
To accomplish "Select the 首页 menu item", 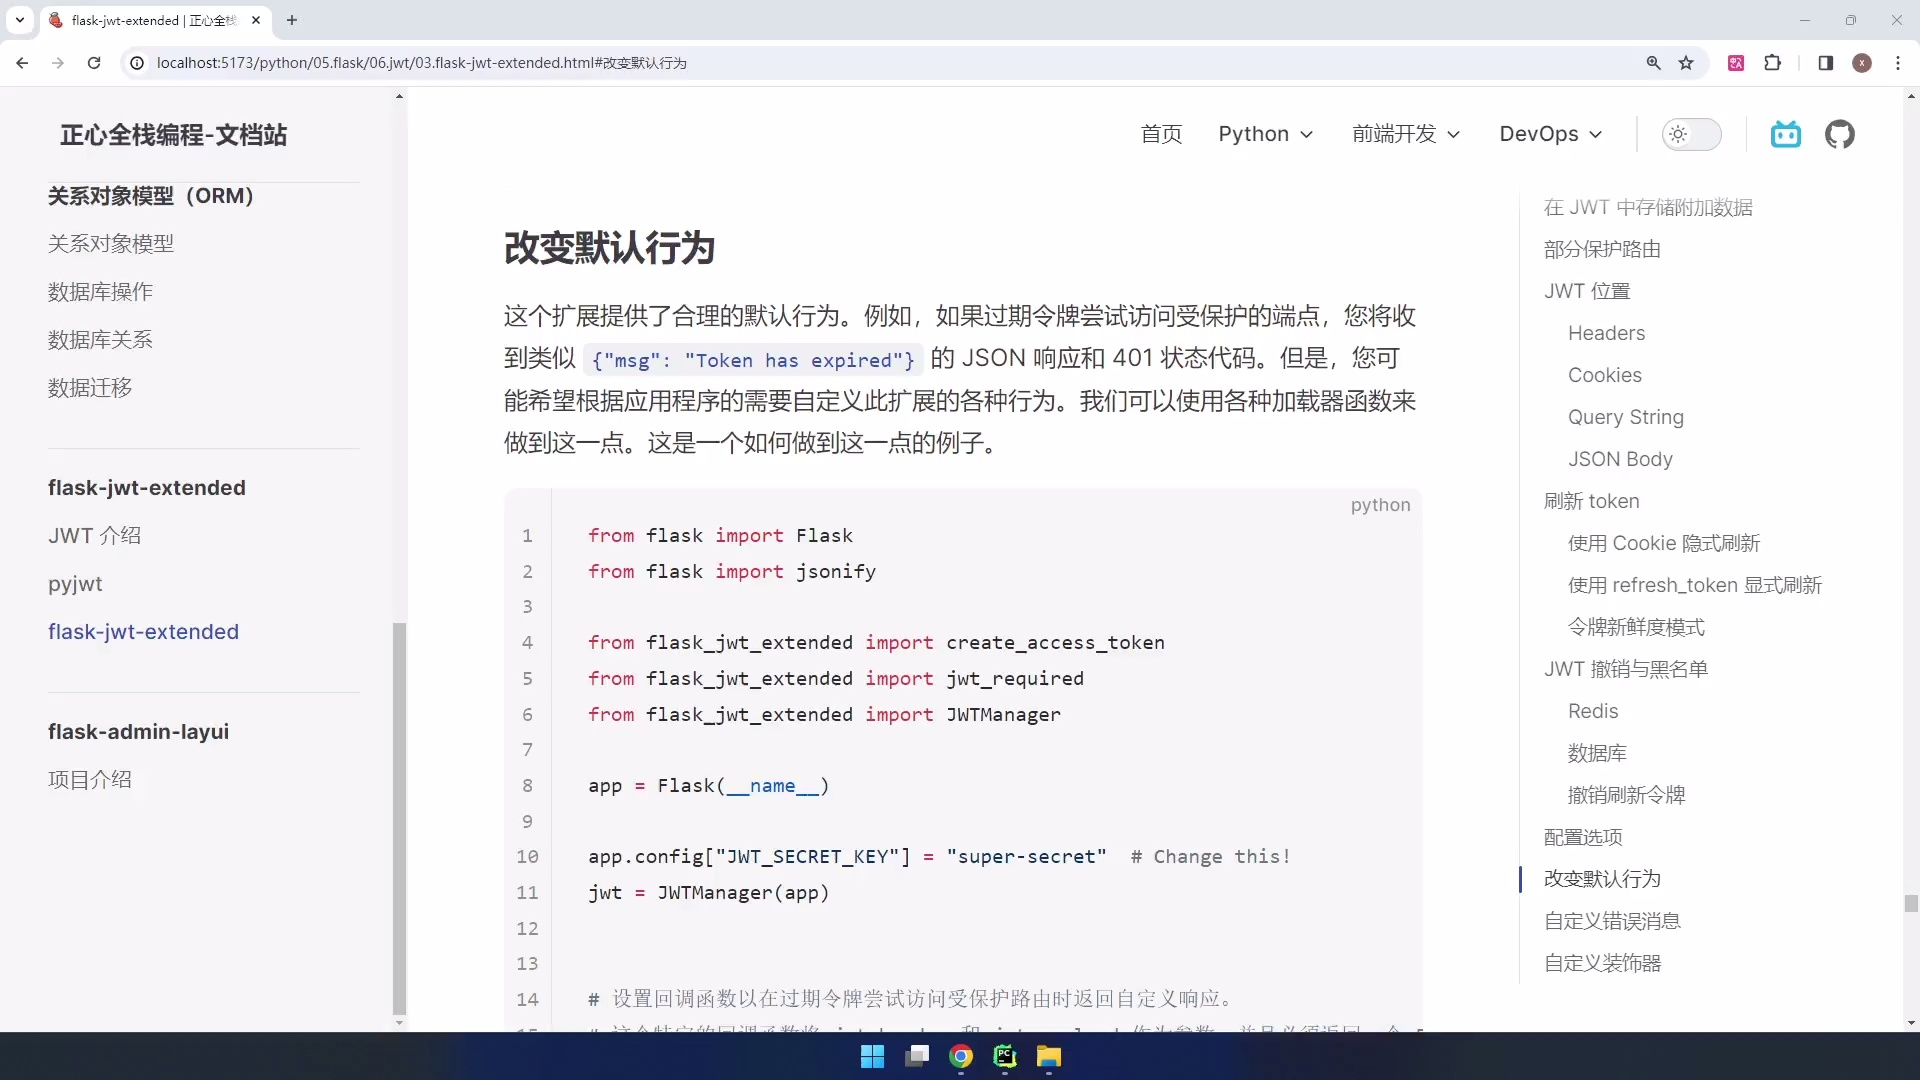I will (x=1161, y=134).
